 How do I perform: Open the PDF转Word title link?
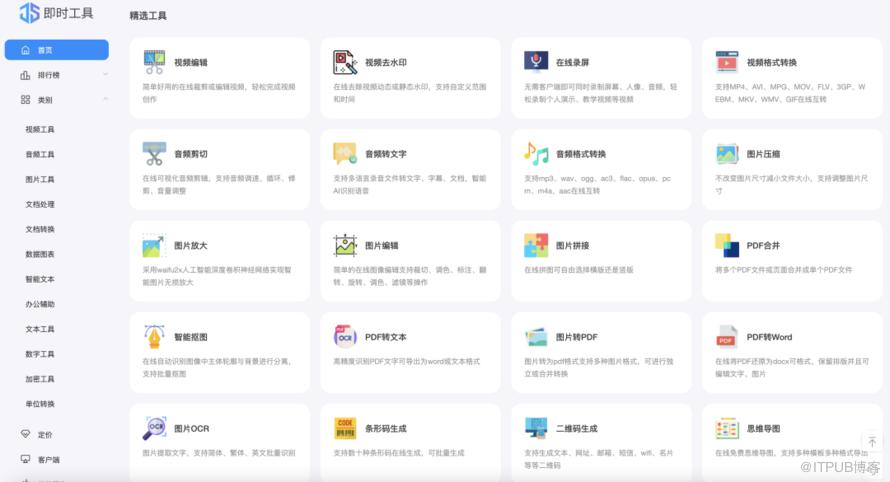point(769,337)
